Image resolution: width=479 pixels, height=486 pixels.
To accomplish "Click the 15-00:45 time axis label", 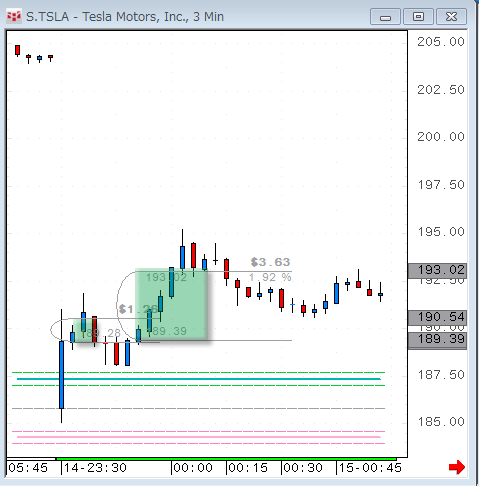I will (x=370, y=468).
